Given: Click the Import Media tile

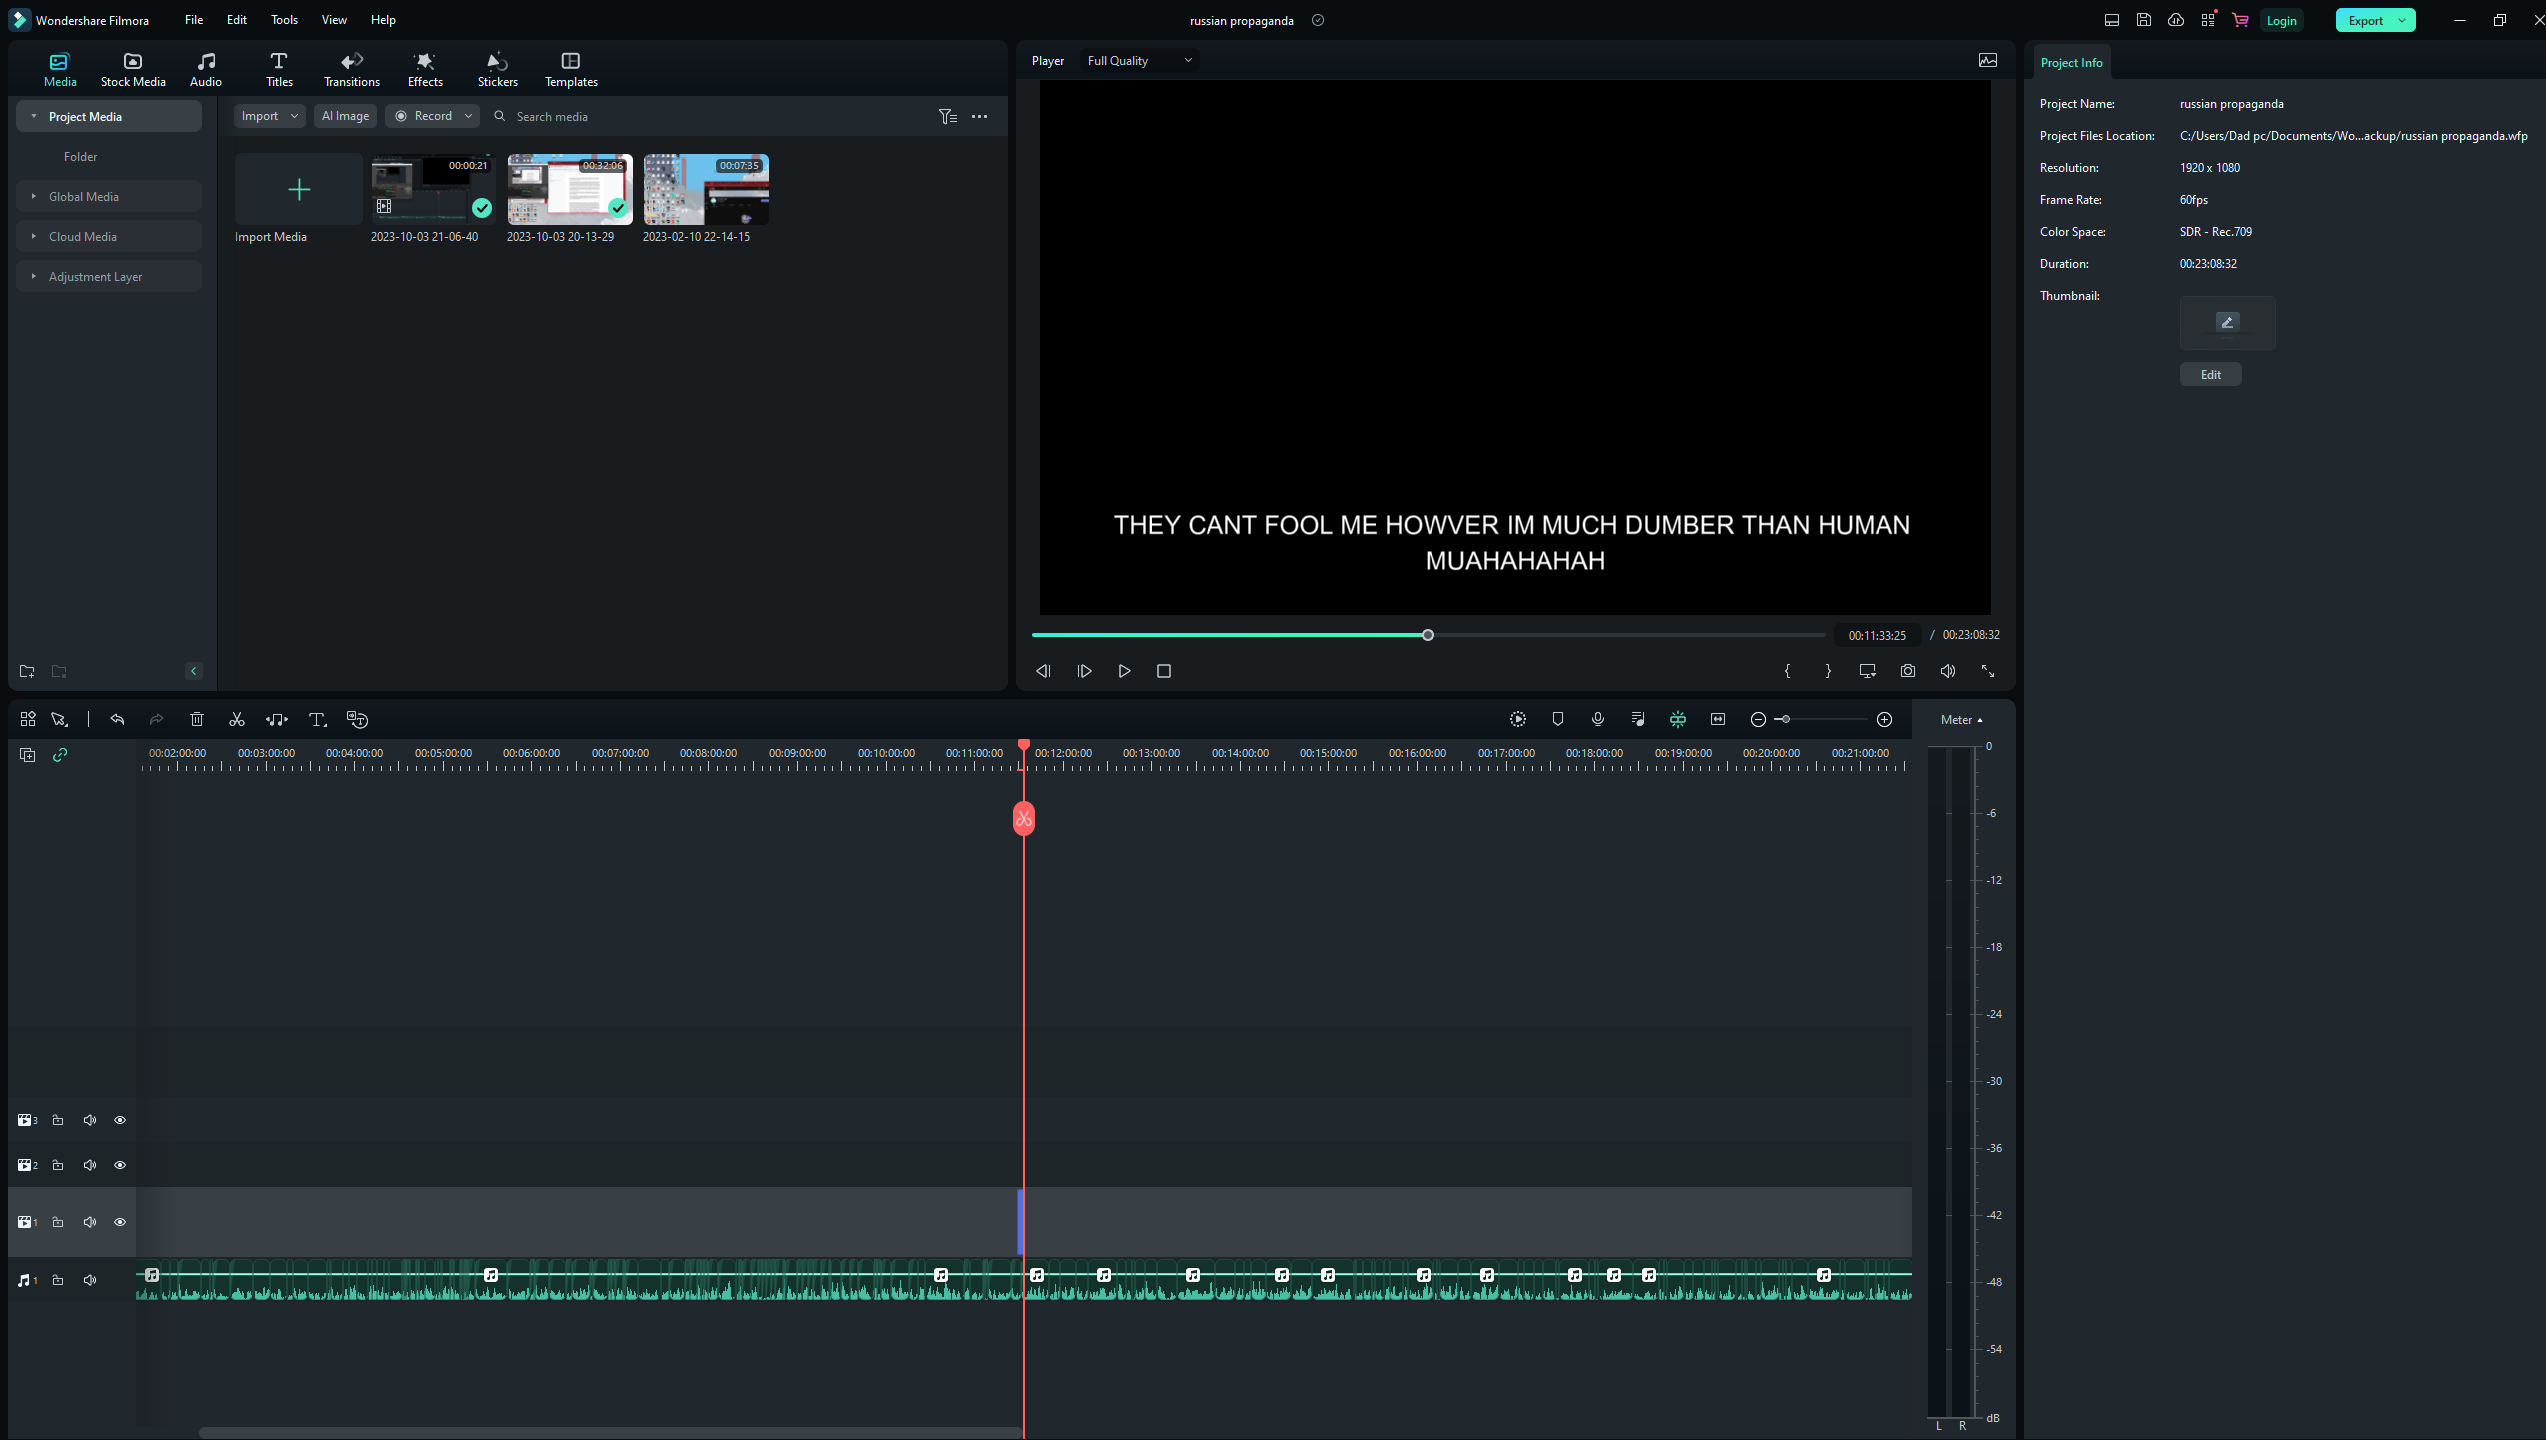Looking at the screenshot, I should (x=298, y=189).
